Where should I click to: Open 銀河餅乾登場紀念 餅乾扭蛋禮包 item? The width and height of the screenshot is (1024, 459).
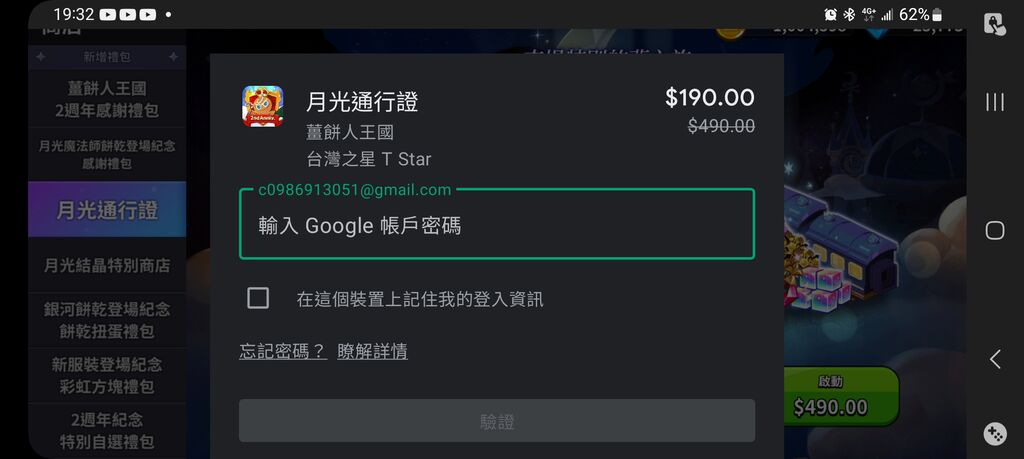point(107,320)
